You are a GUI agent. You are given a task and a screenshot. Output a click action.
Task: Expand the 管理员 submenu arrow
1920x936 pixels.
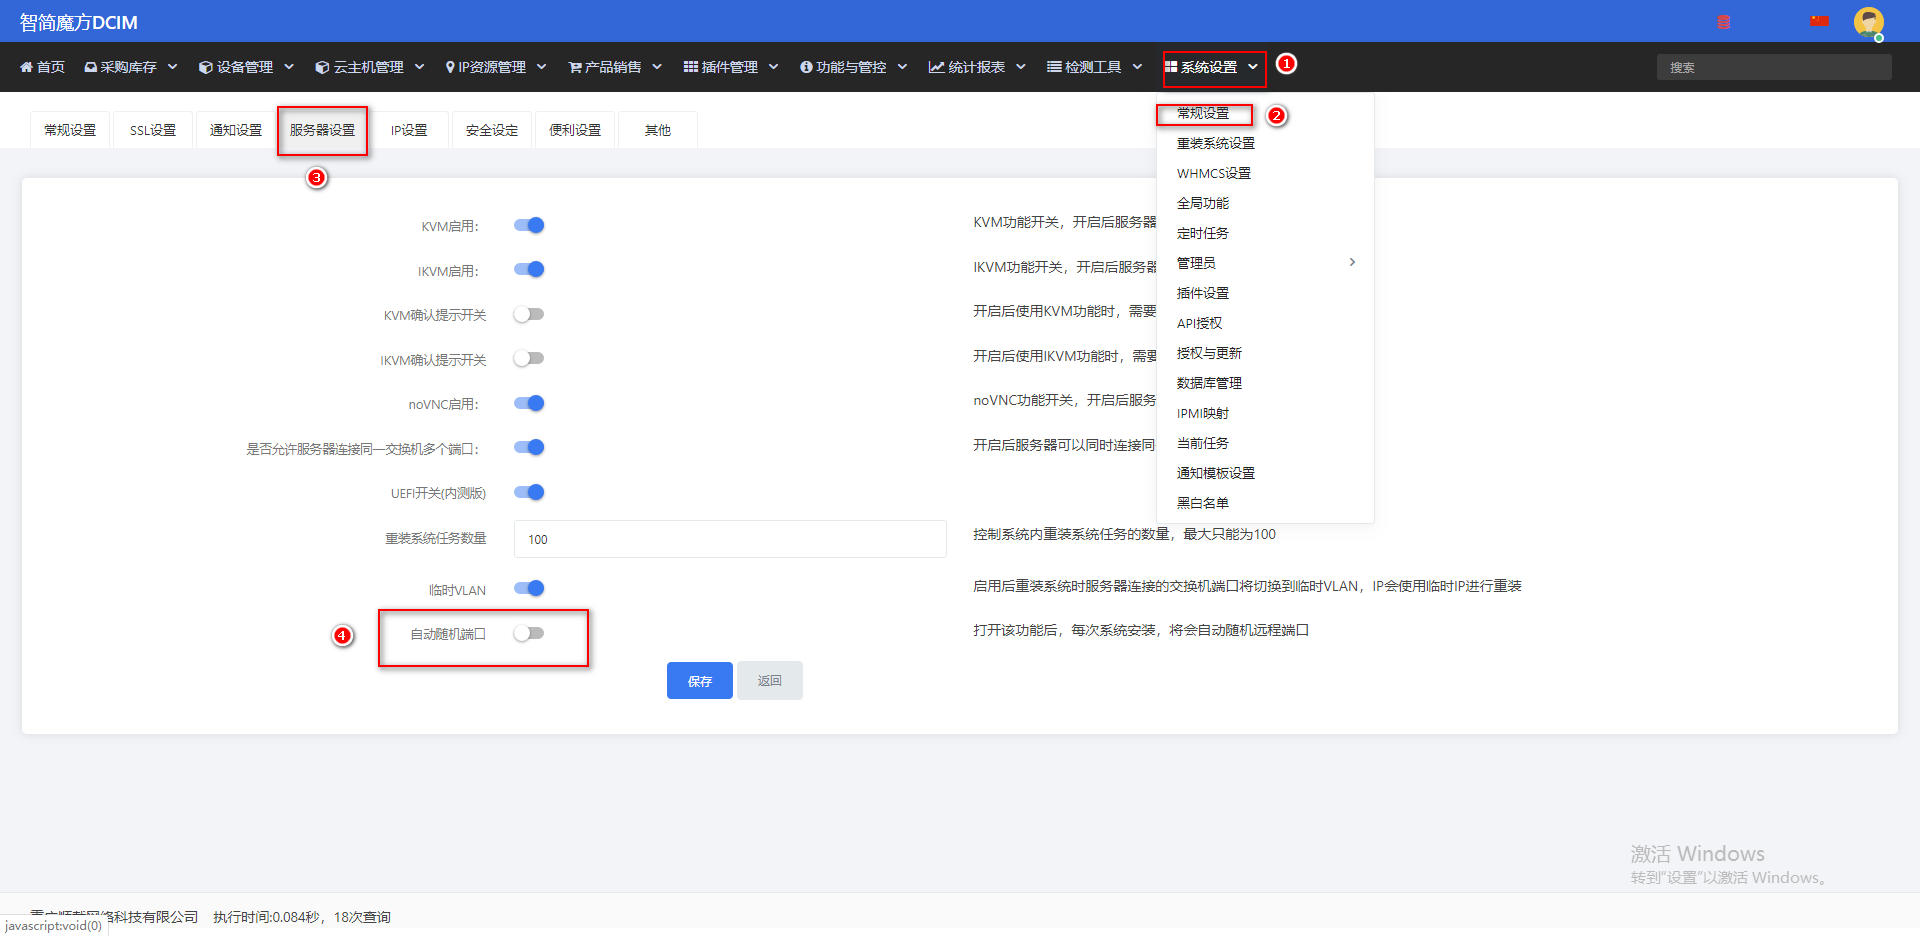[1352, 262]
